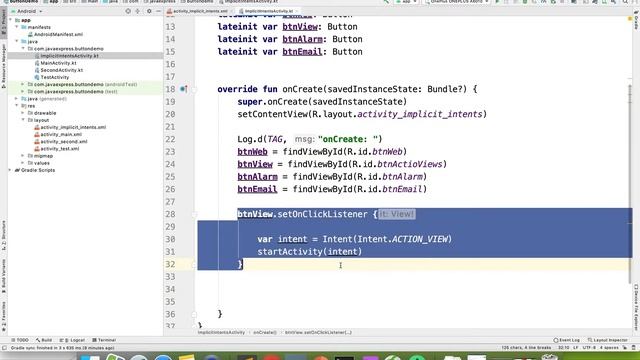Click the LF line separator indicator
640x360 pixels.
click(576, 348)
